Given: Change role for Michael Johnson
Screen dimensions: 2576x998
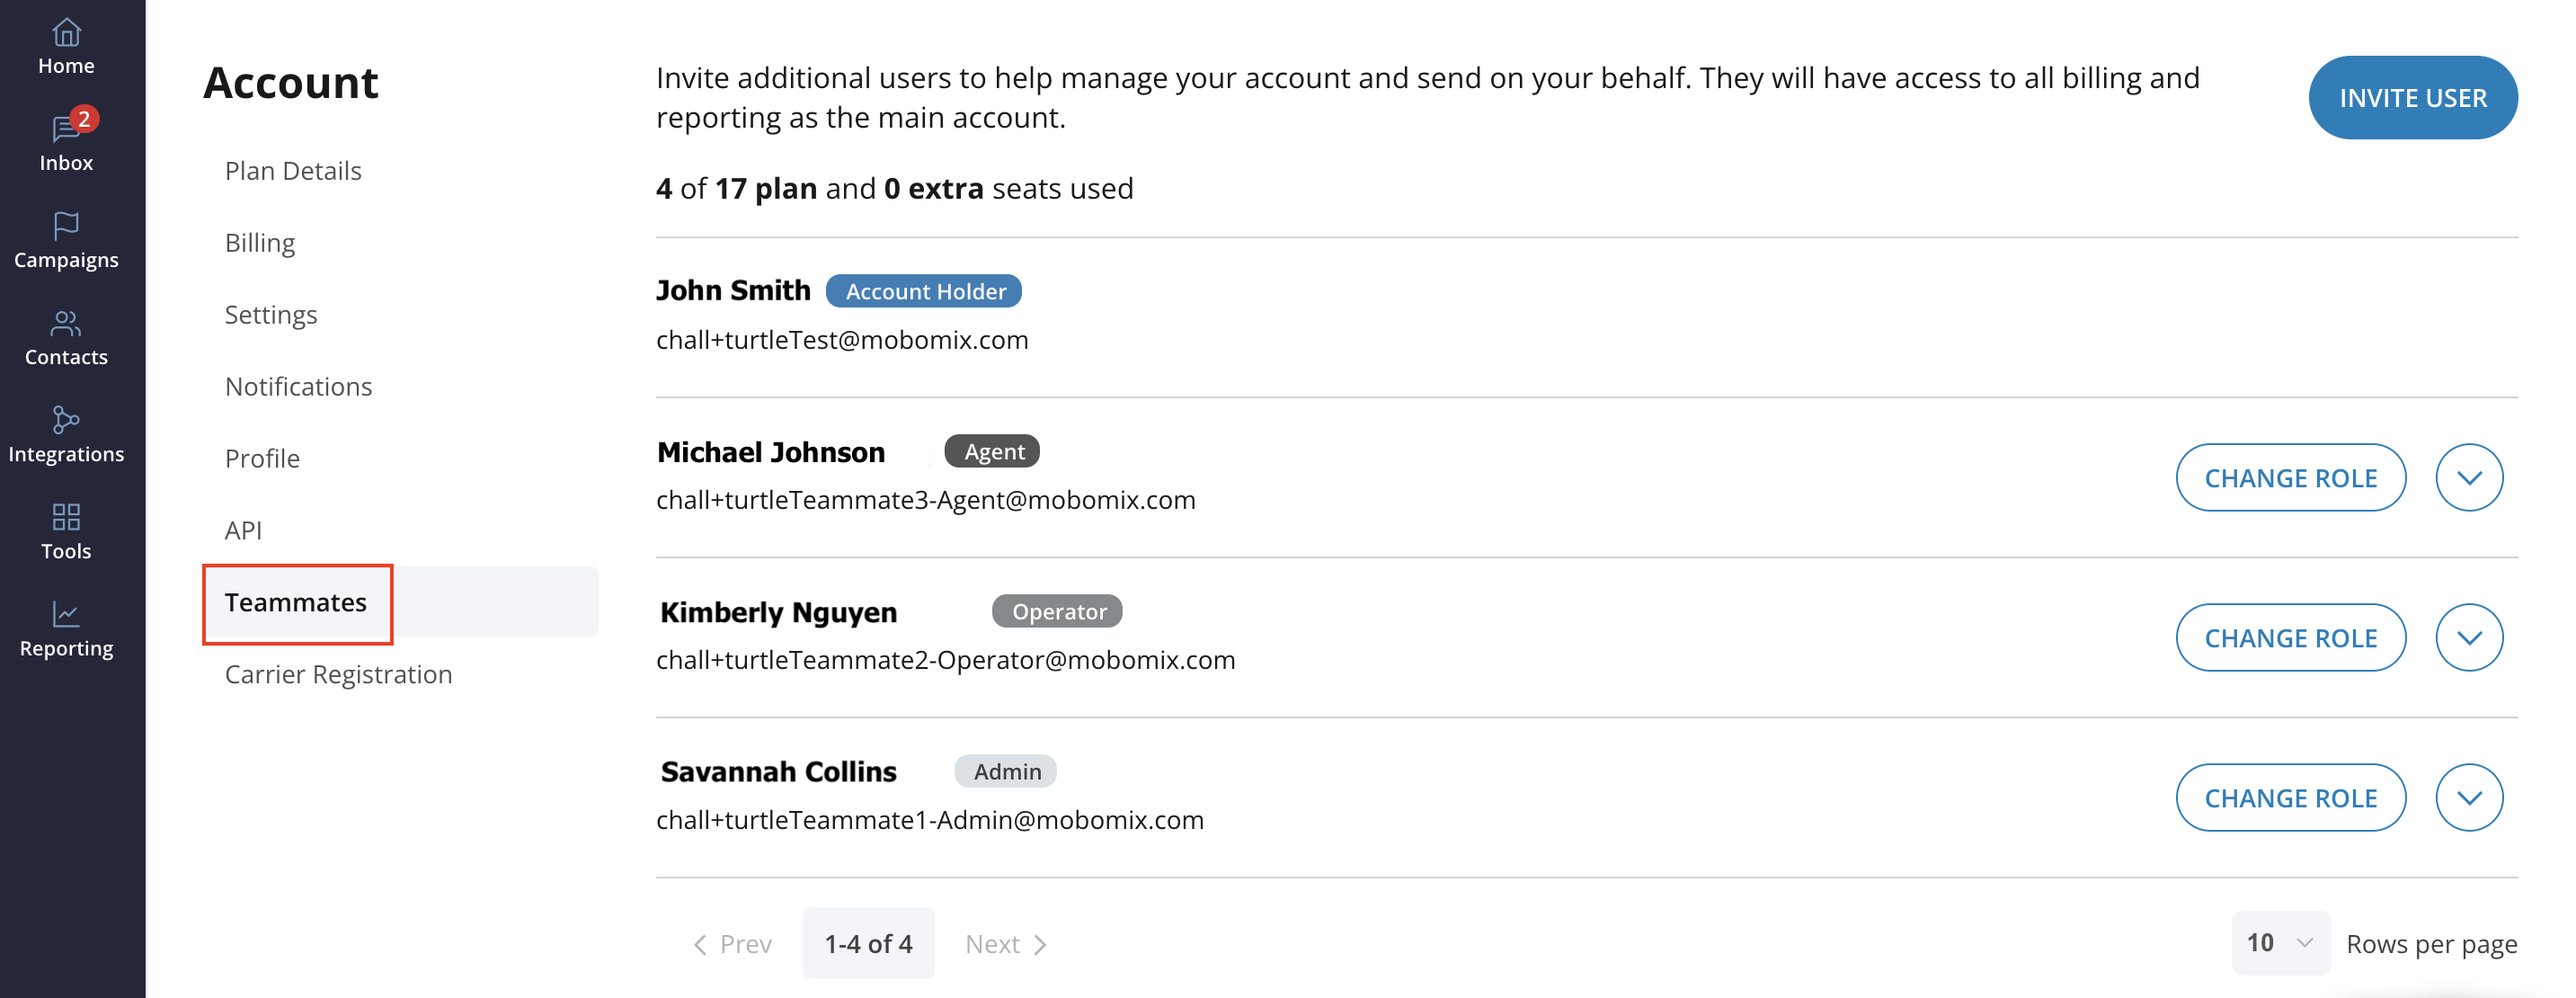Looking at the screenshot, I should (2291, 477).
